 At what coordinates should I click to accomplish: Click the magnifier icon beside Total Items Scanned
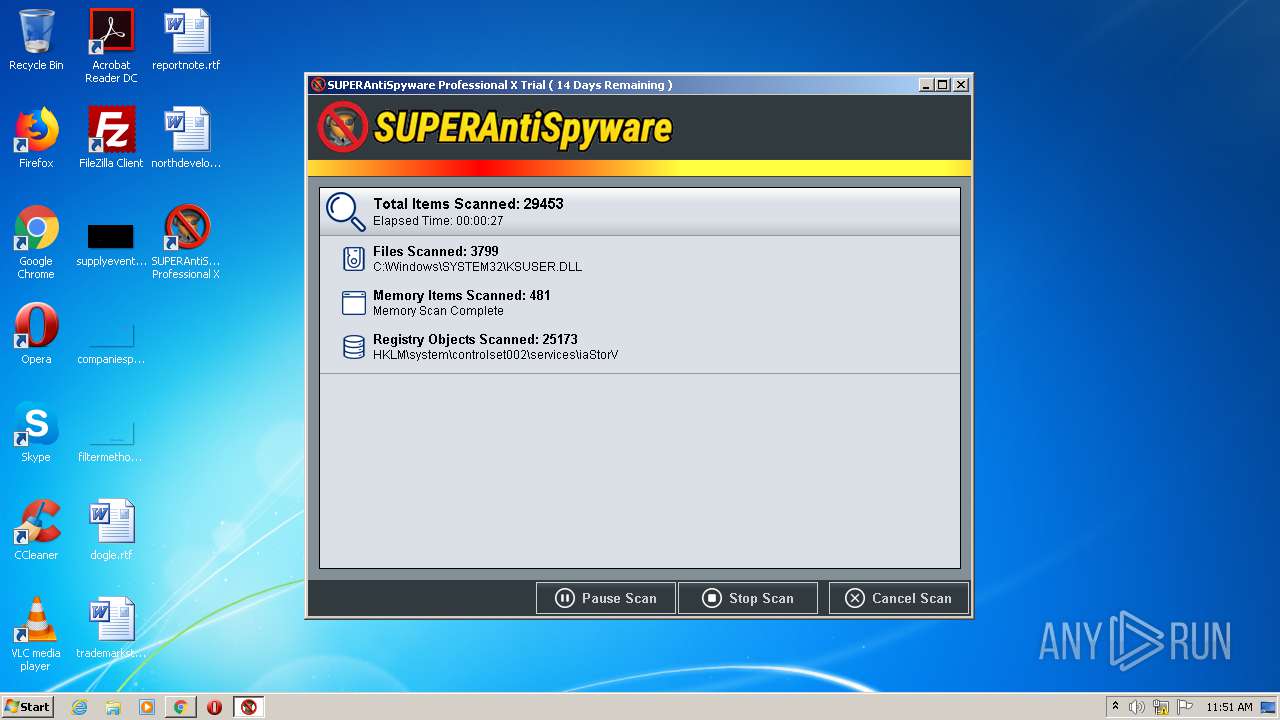[346, 211]
